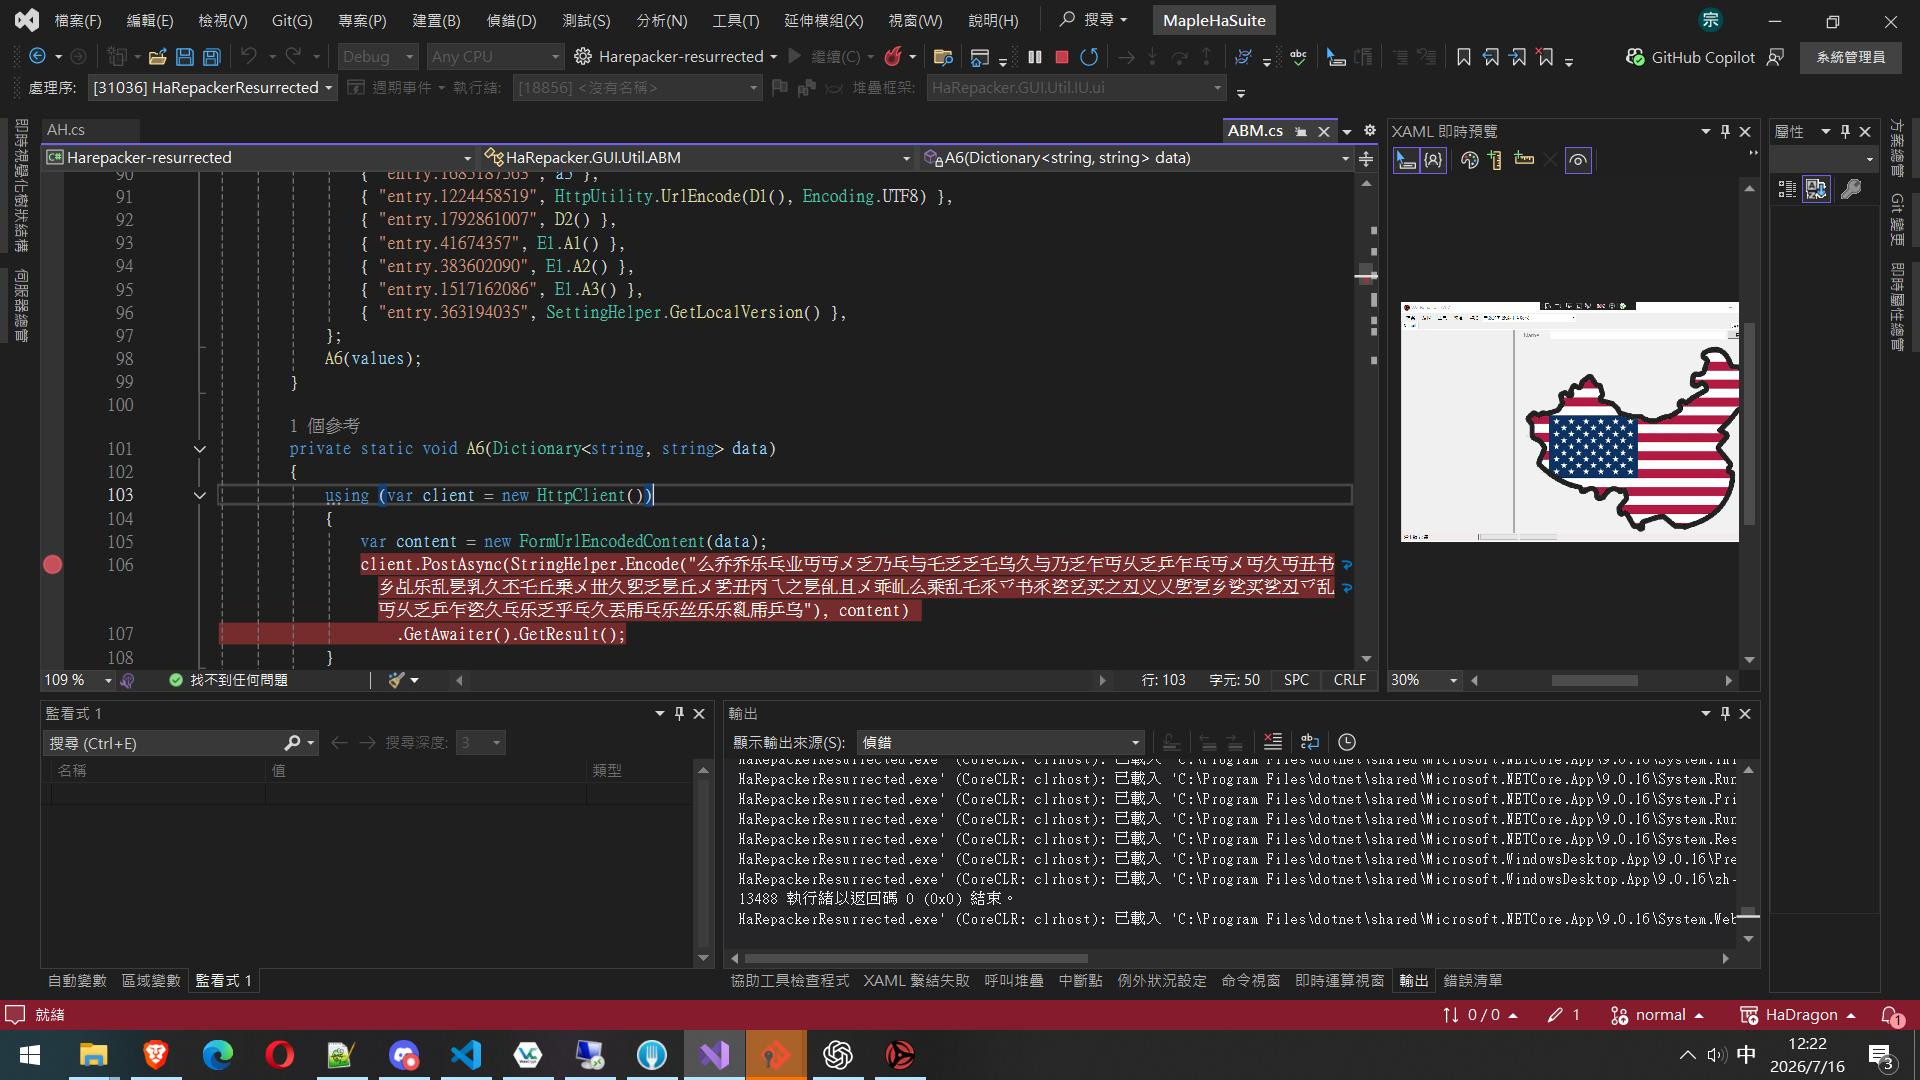This screenshot has width=1920, height=1080.
Task: Click the clear all output icon
Action: 1272,742
